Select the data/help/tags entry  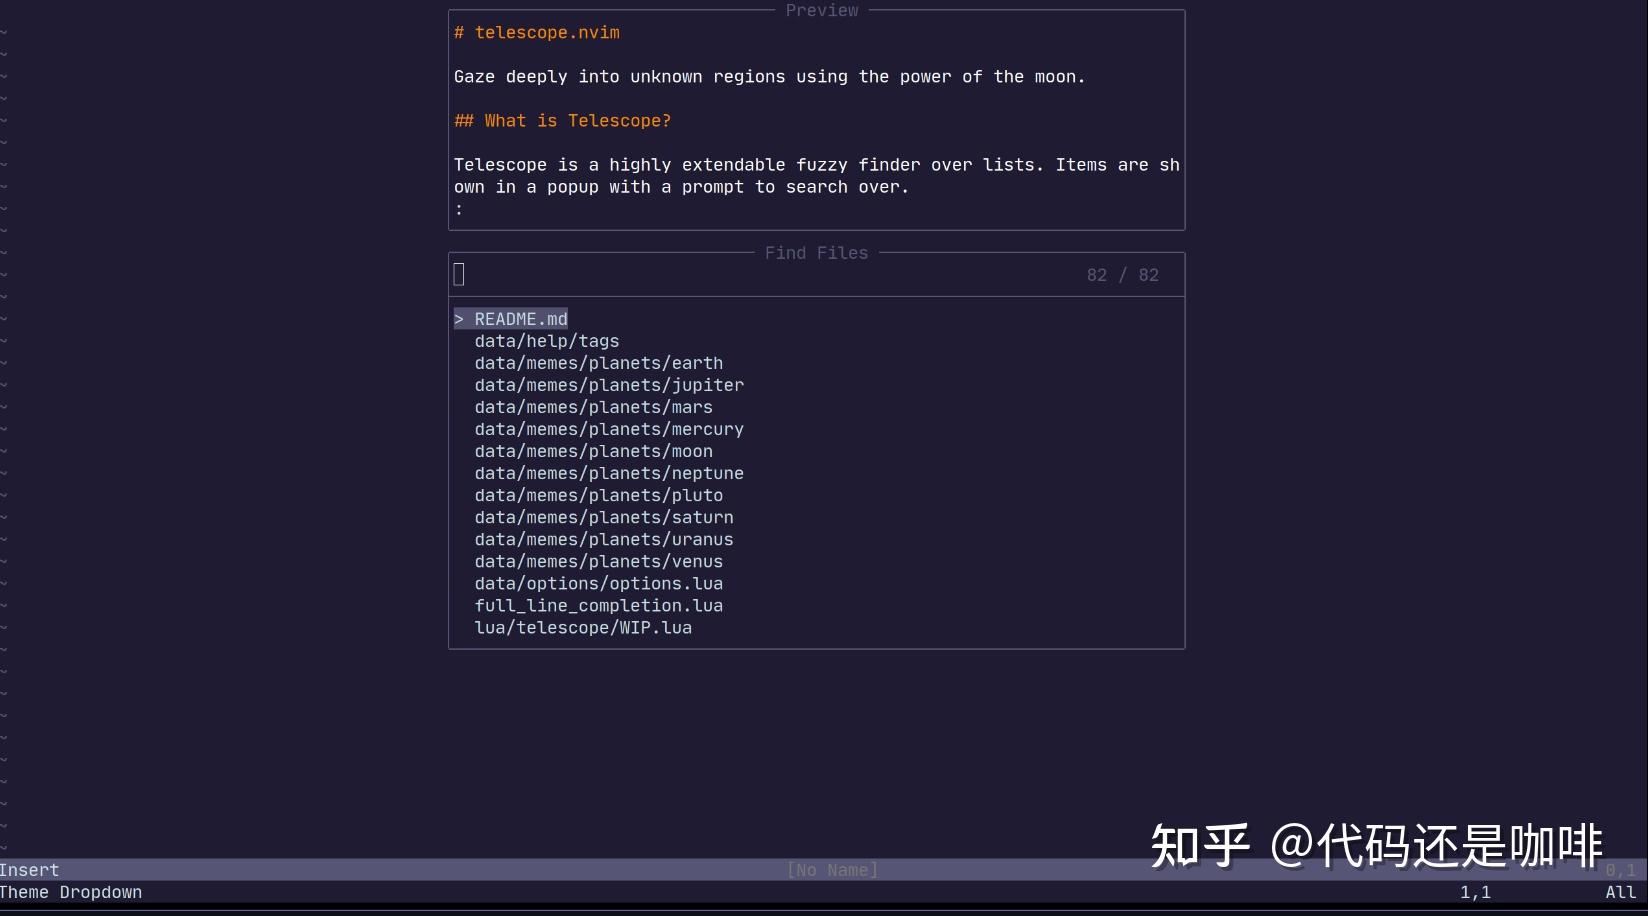click(546, 341)
